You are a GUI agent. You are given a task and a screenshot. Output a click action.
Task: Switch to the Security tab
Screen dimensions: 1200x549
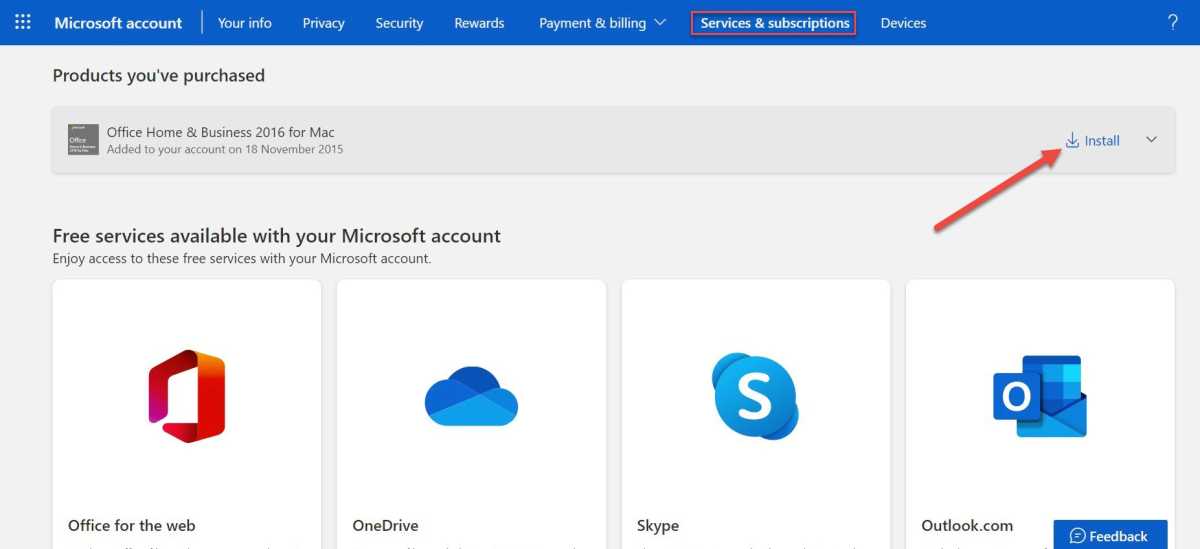coord(399,23)
